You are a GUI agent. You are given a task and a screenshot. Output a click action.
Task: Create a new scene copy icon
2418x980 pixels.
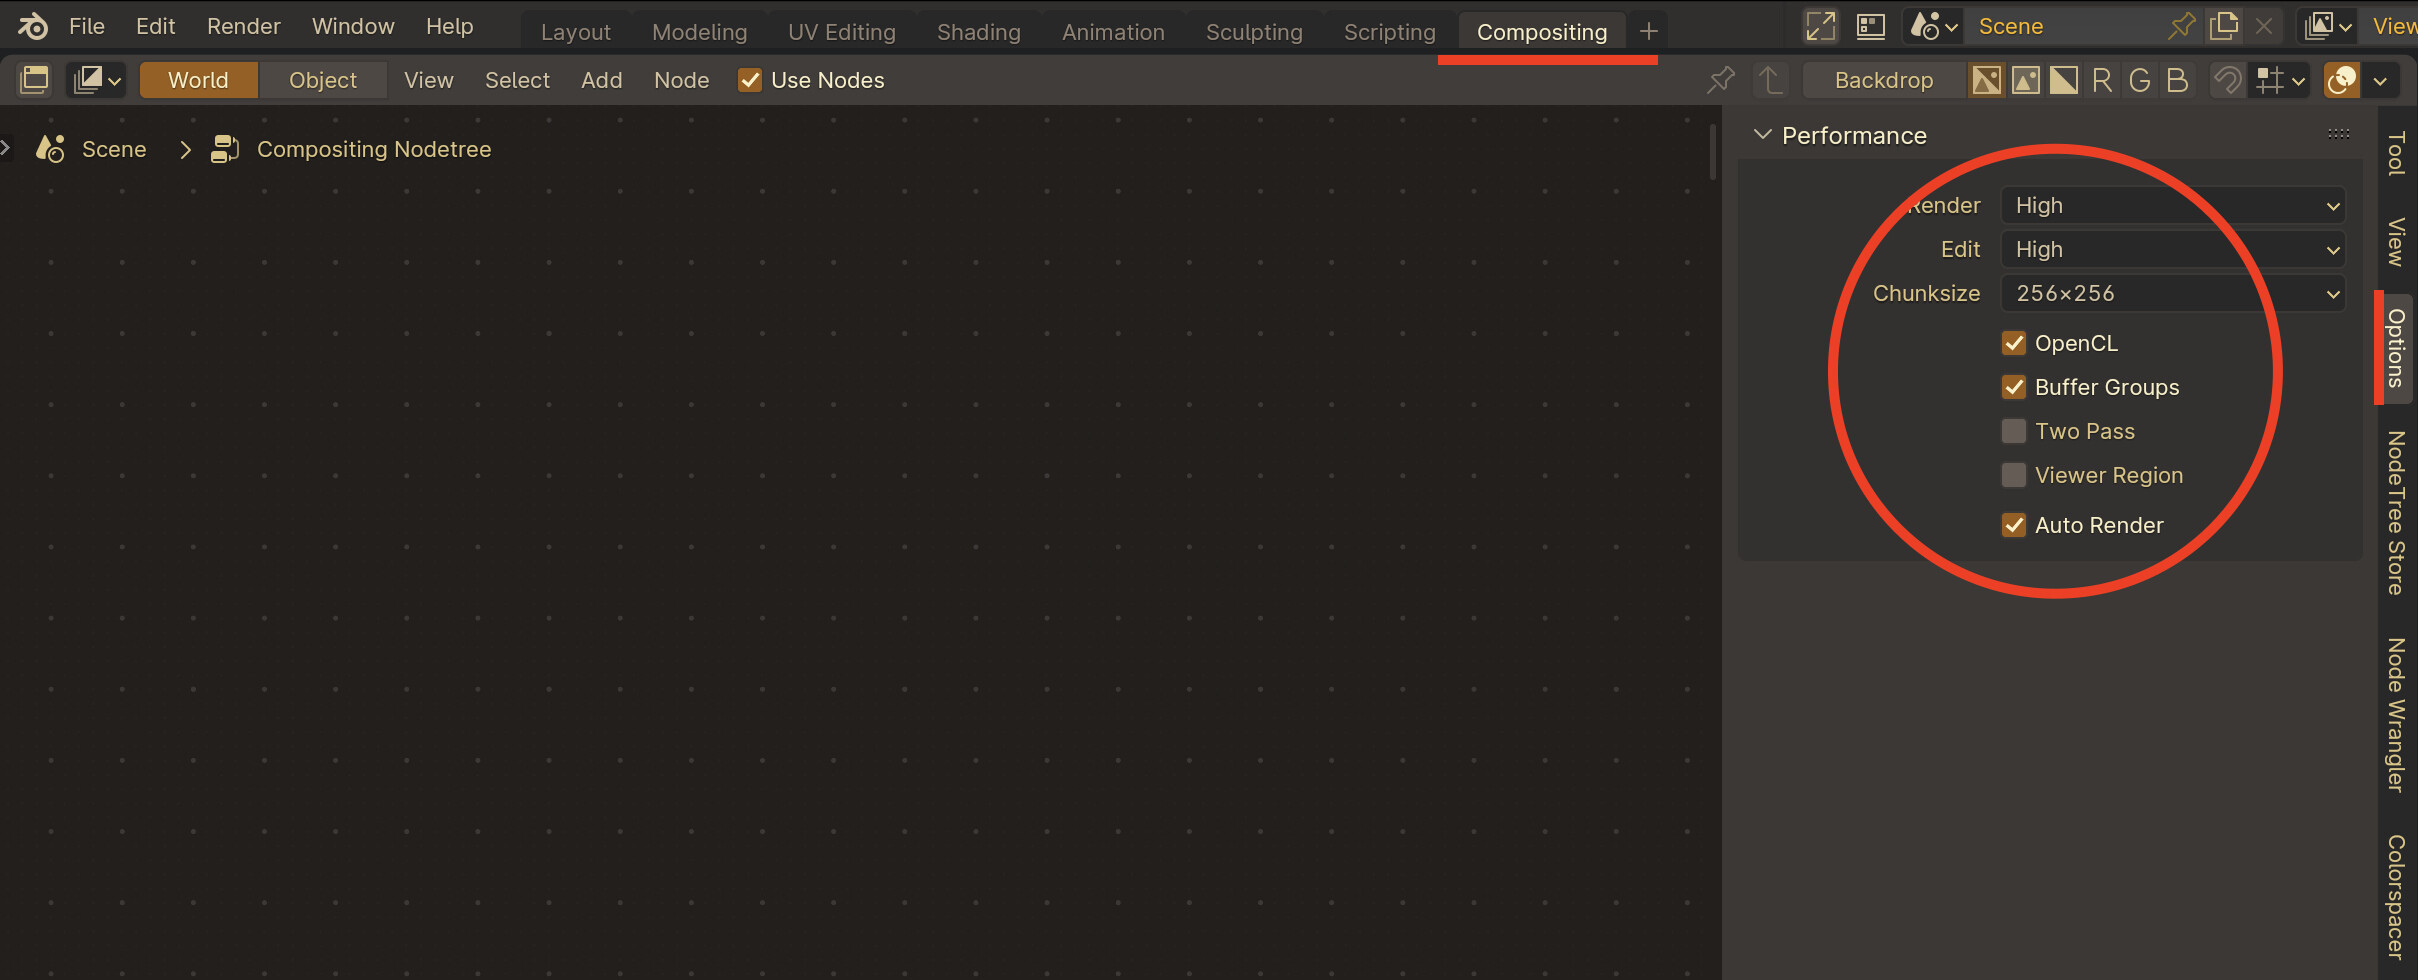[2224, 27]
